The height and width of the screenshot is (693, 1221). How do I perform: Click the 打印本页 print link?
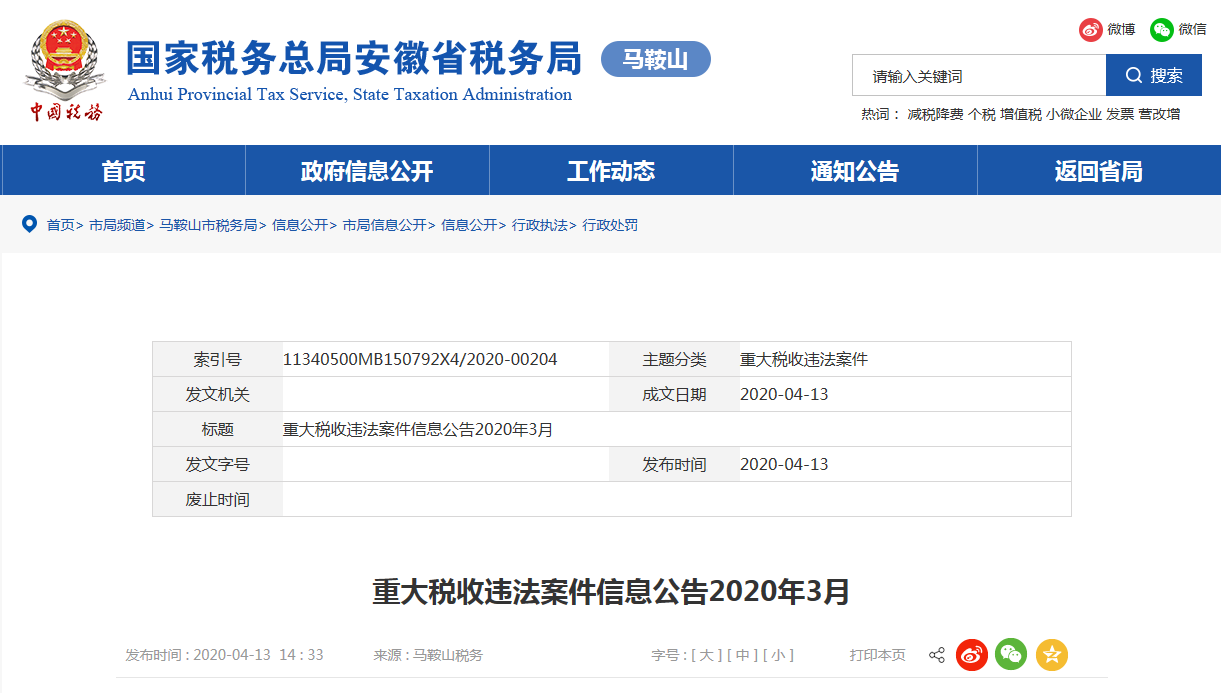[877, 655]
